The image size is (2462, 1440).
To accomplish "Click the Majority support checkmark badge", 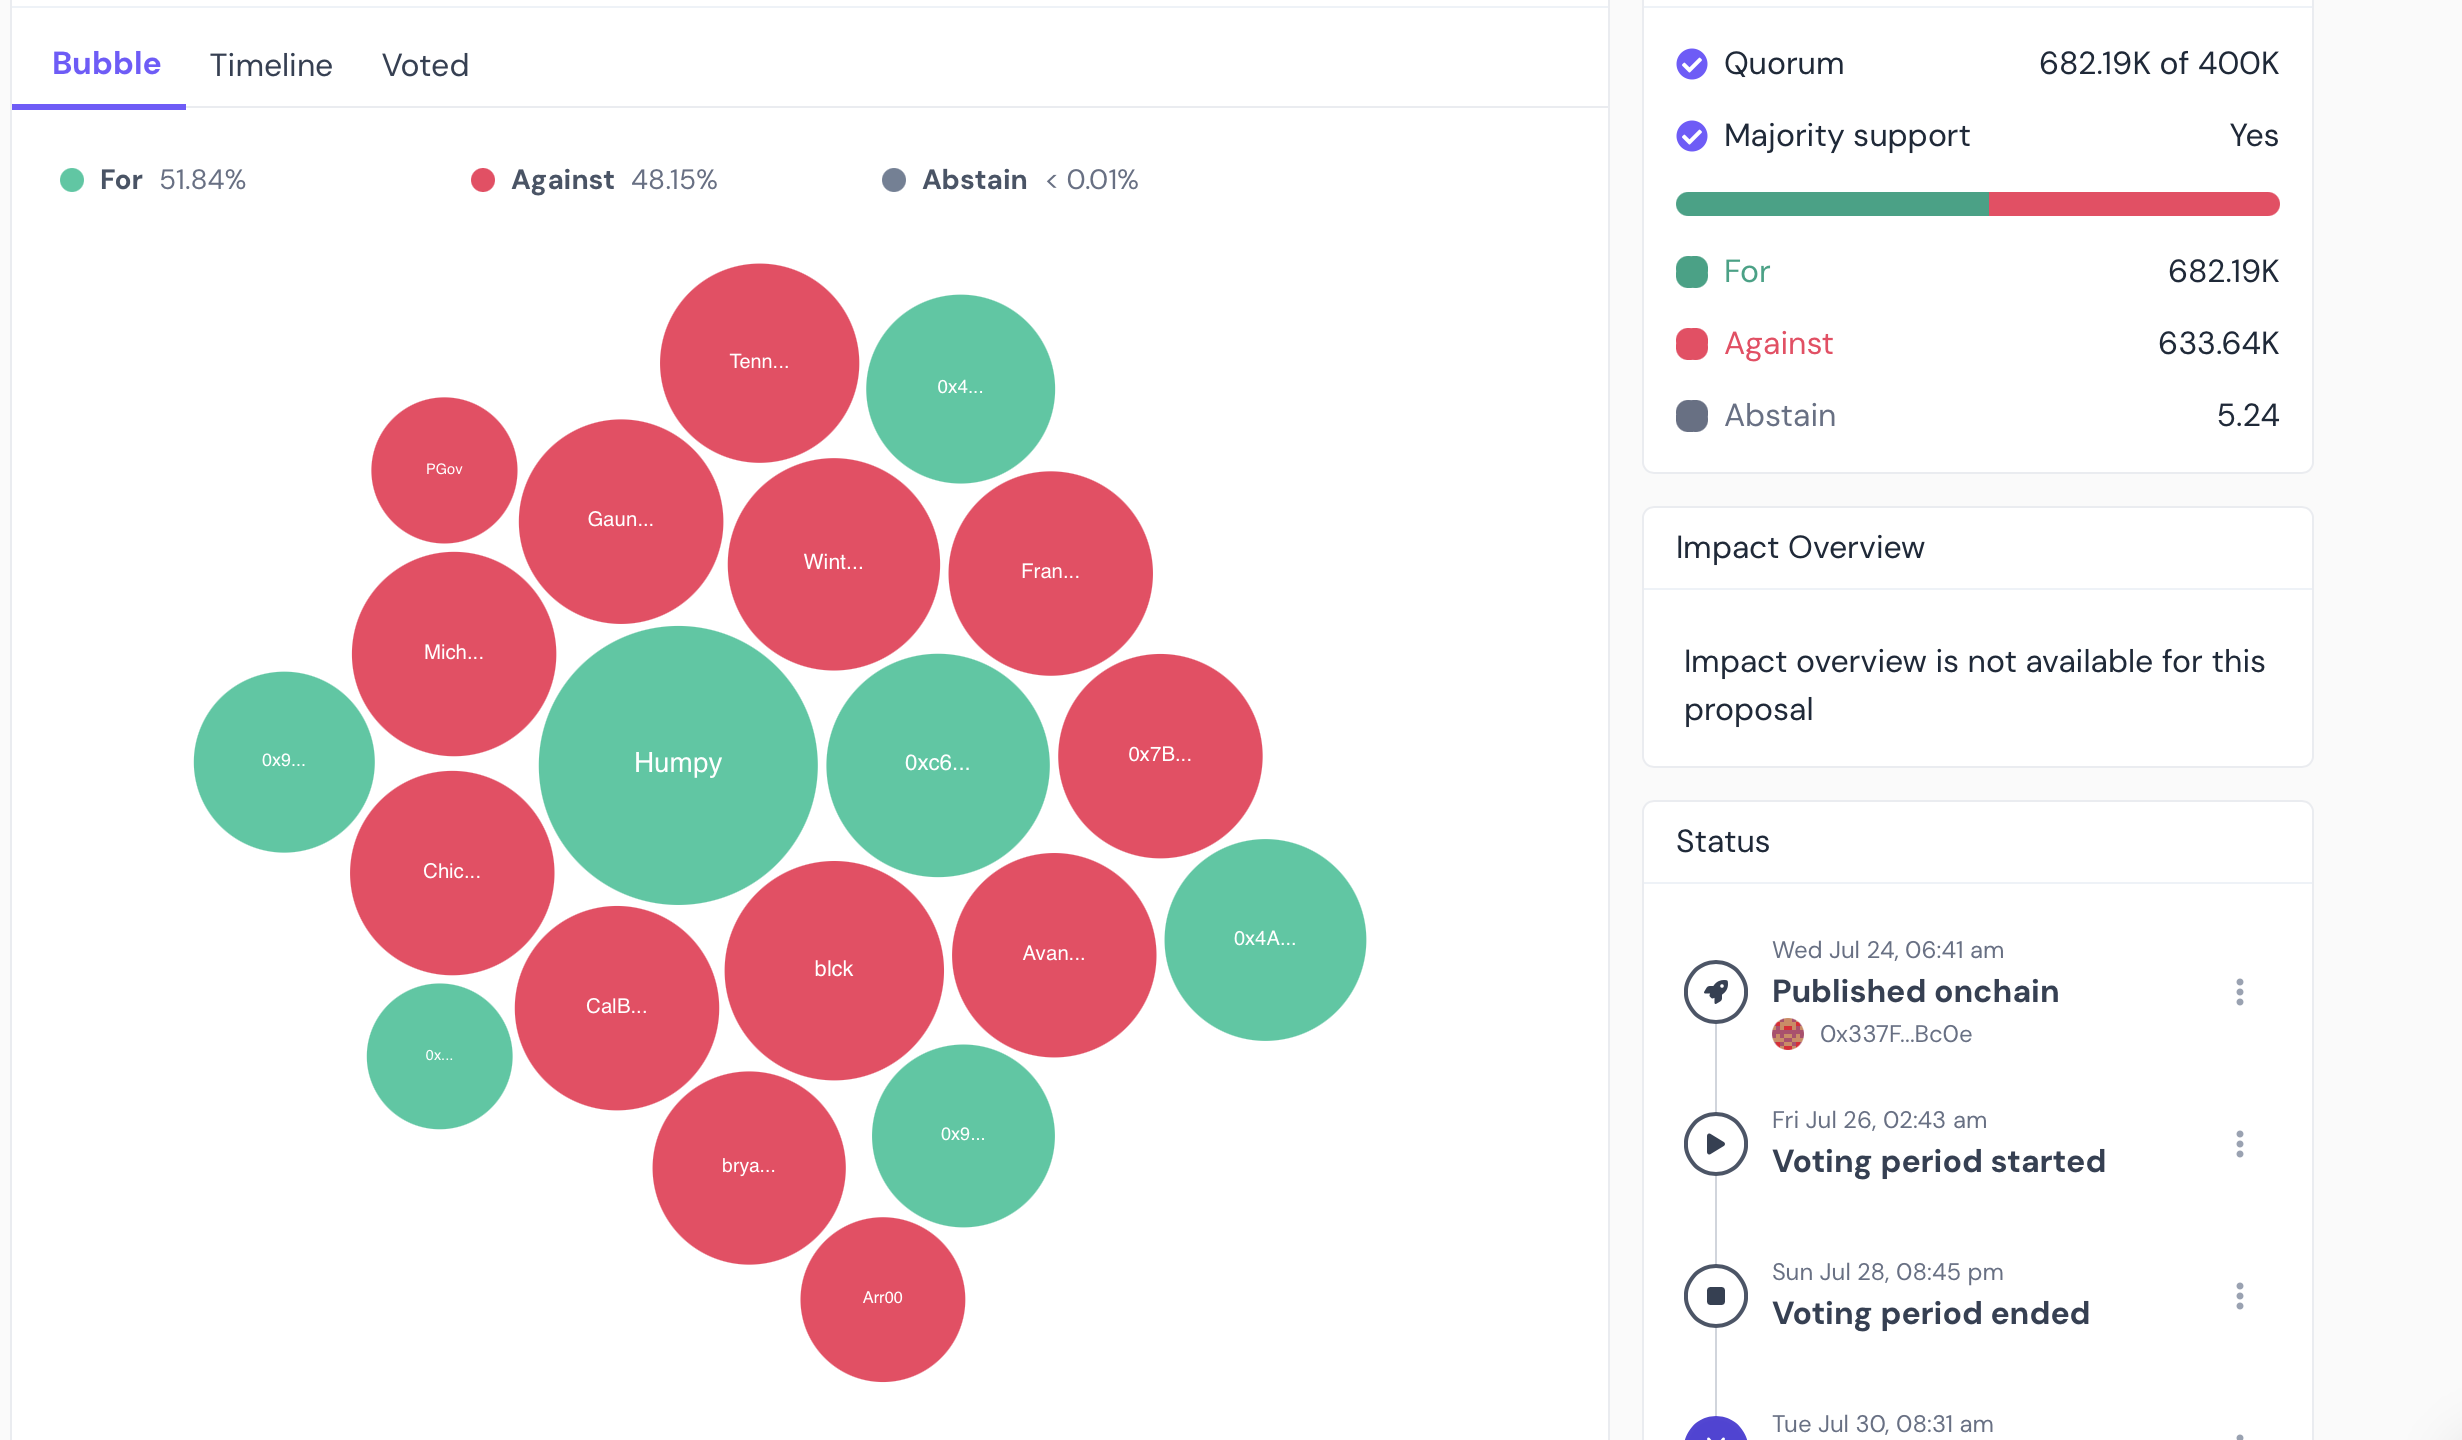I will click(x=1691, y=136).
